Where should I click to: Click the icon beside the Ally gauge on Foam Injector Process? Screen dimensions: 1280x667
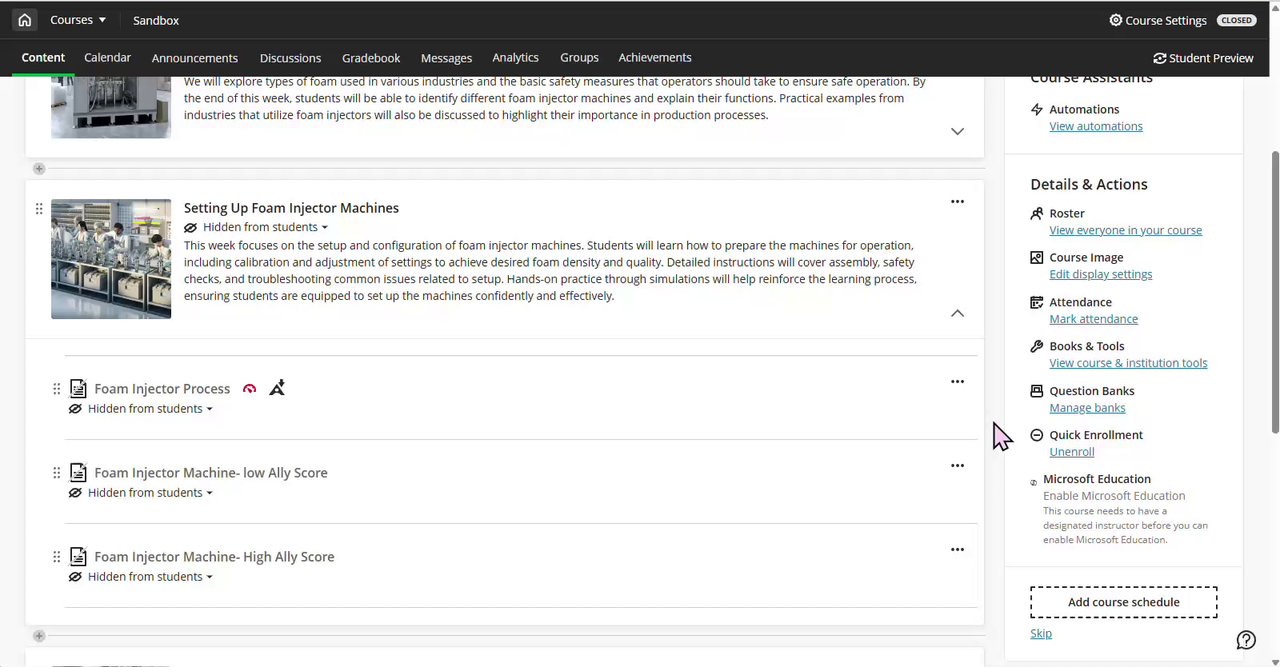pos(277,388)
